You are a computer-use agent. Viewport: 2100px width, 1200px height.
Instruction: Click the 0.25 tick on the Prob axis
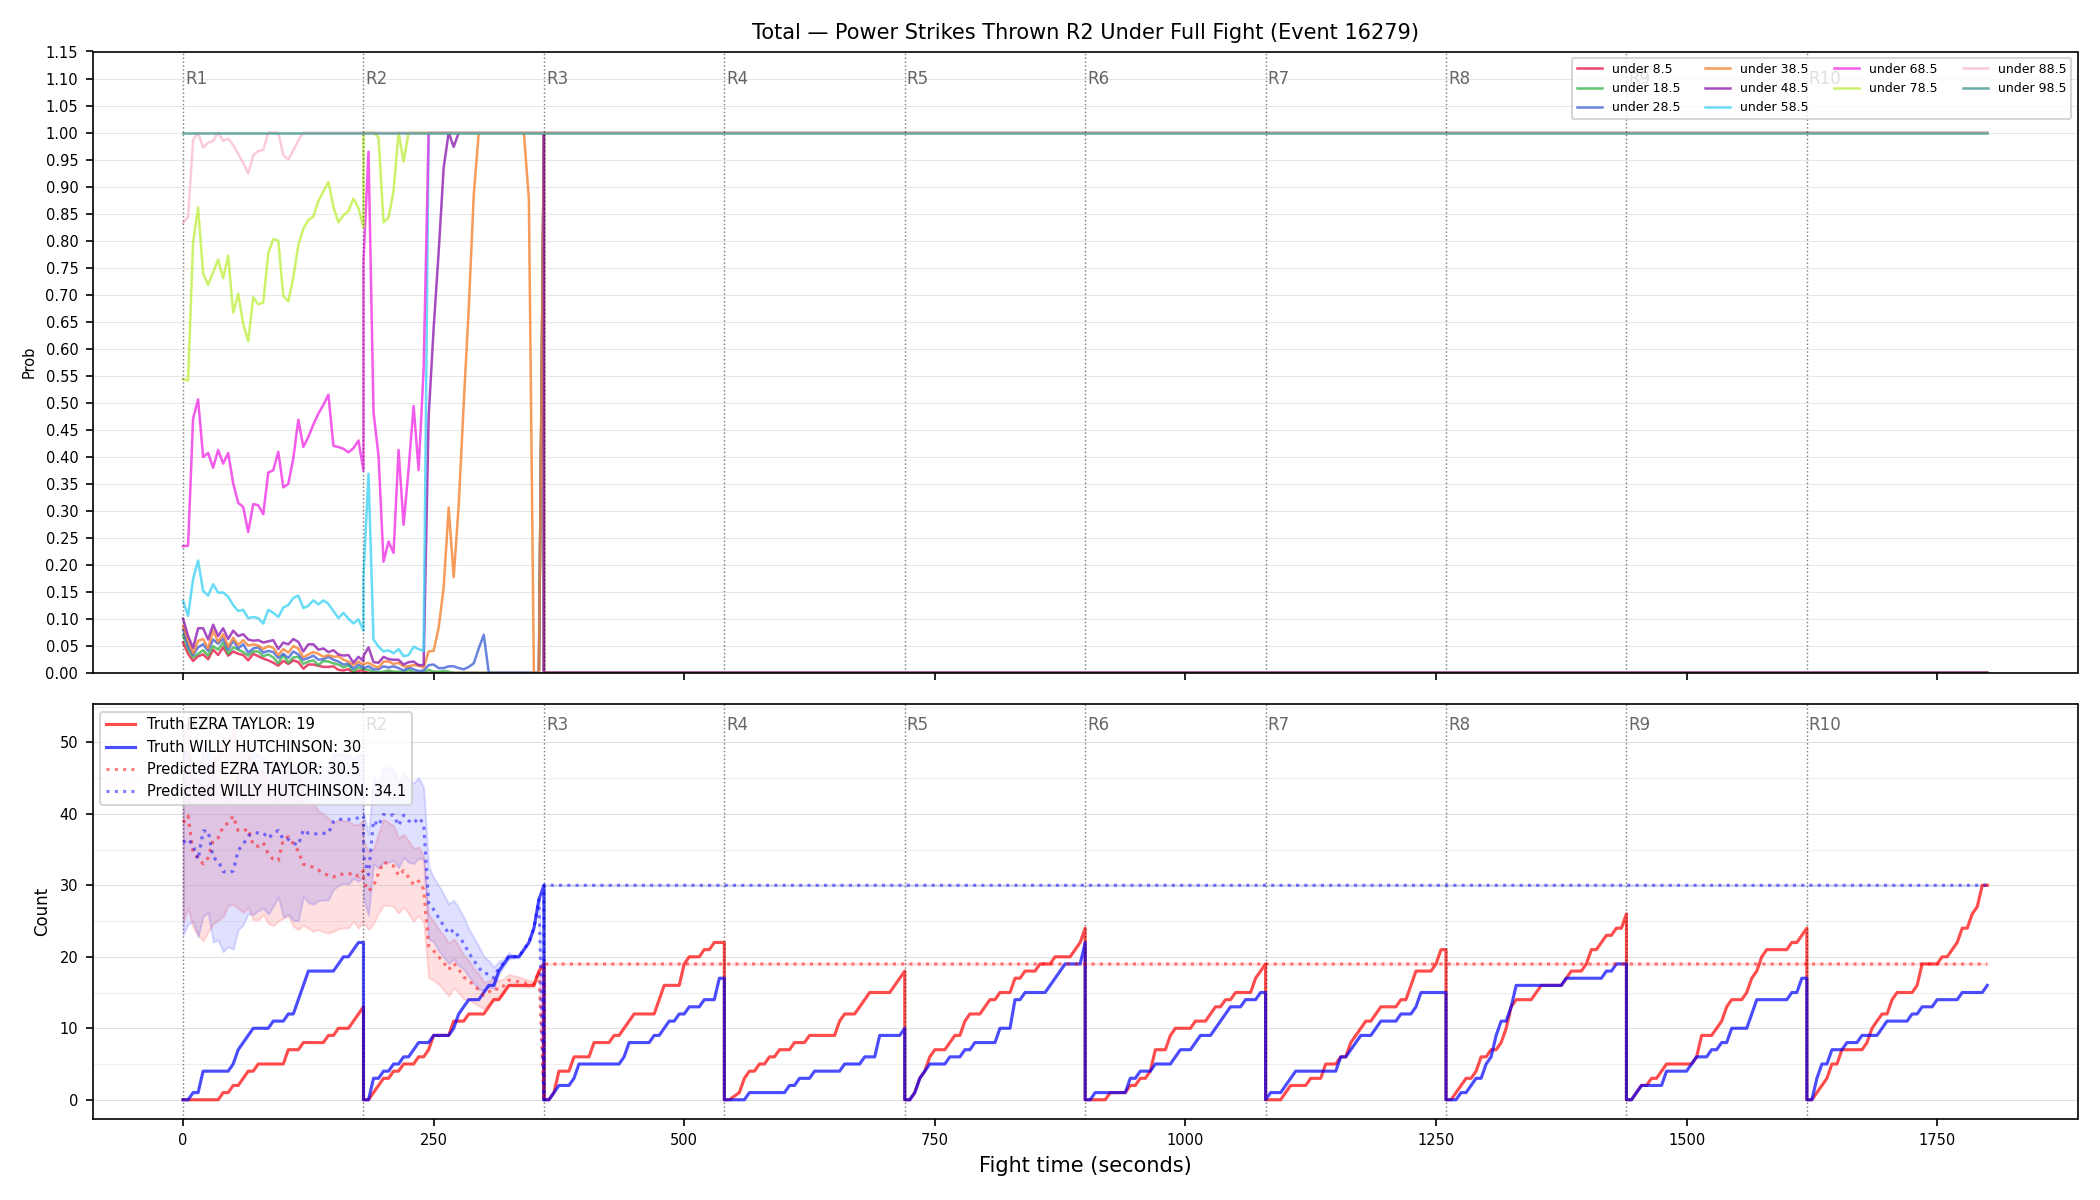pyautogui.click(x=62, y=538)
